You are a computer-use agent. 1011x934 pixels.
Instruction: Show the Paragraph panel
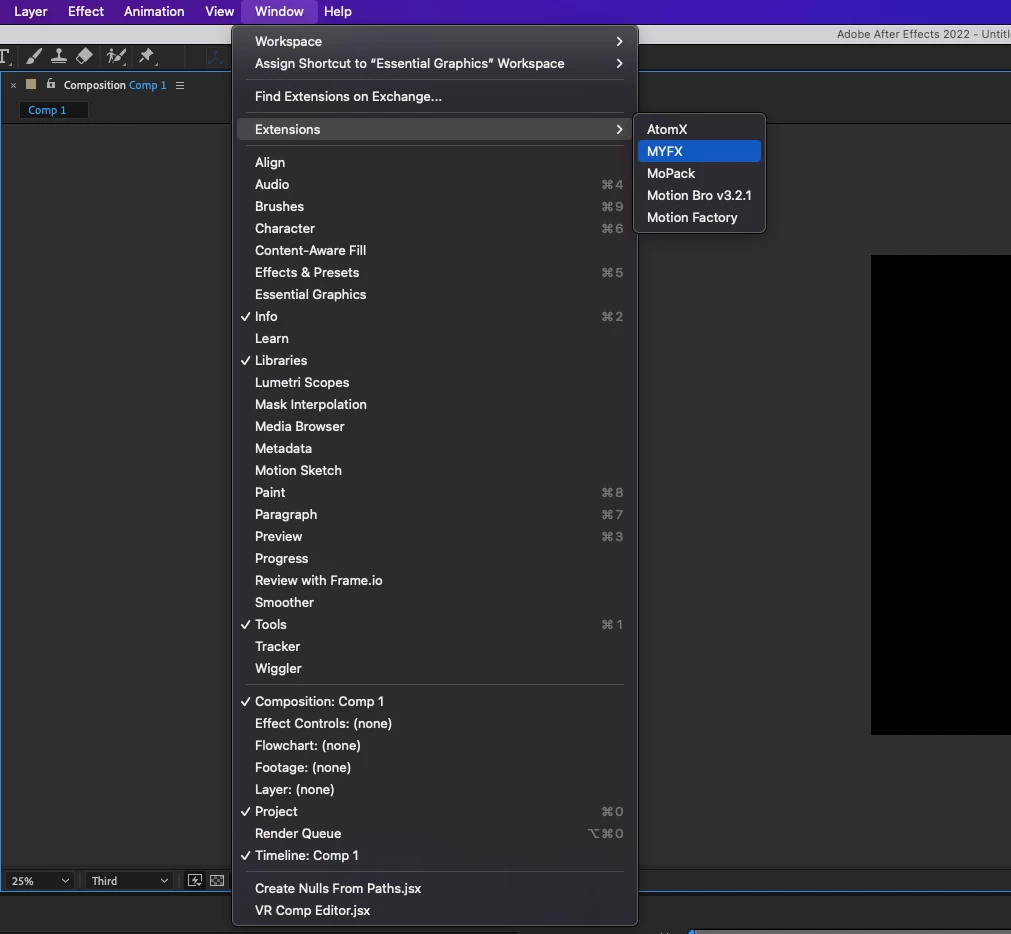tap(435, 514)
